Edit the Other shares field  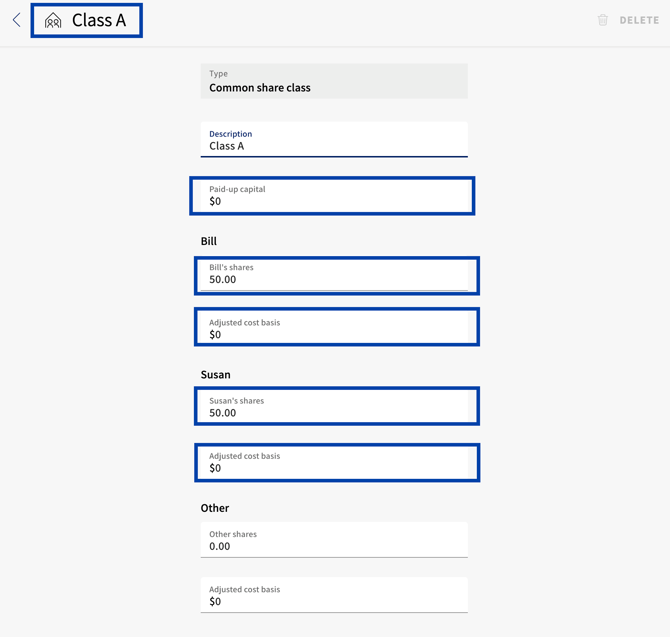[334, 540]
